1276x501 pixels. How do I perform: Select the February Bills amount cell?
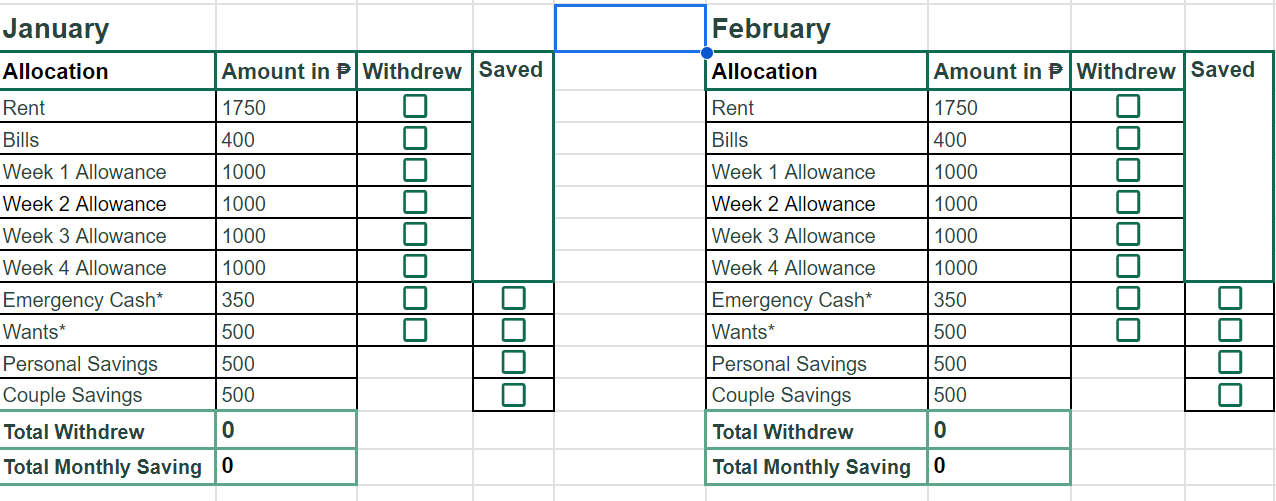click(x=999, y=139)
